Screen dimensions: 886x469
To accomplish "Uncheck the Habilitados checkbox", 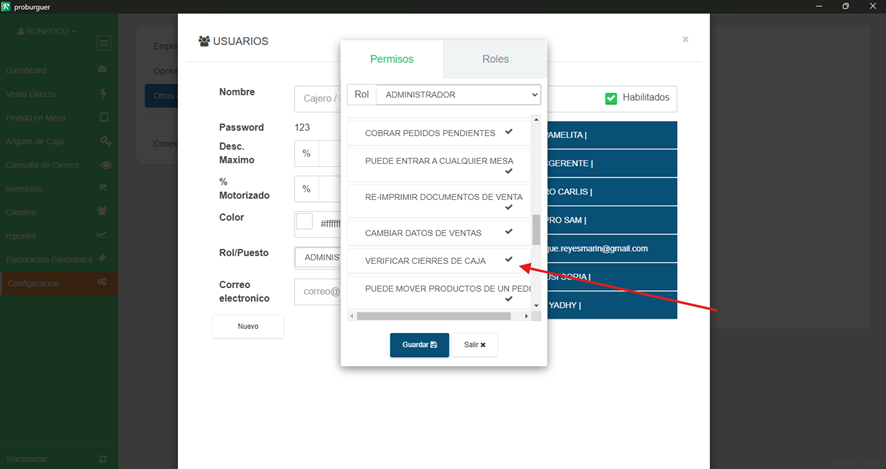I will click(x=611, y=98).
